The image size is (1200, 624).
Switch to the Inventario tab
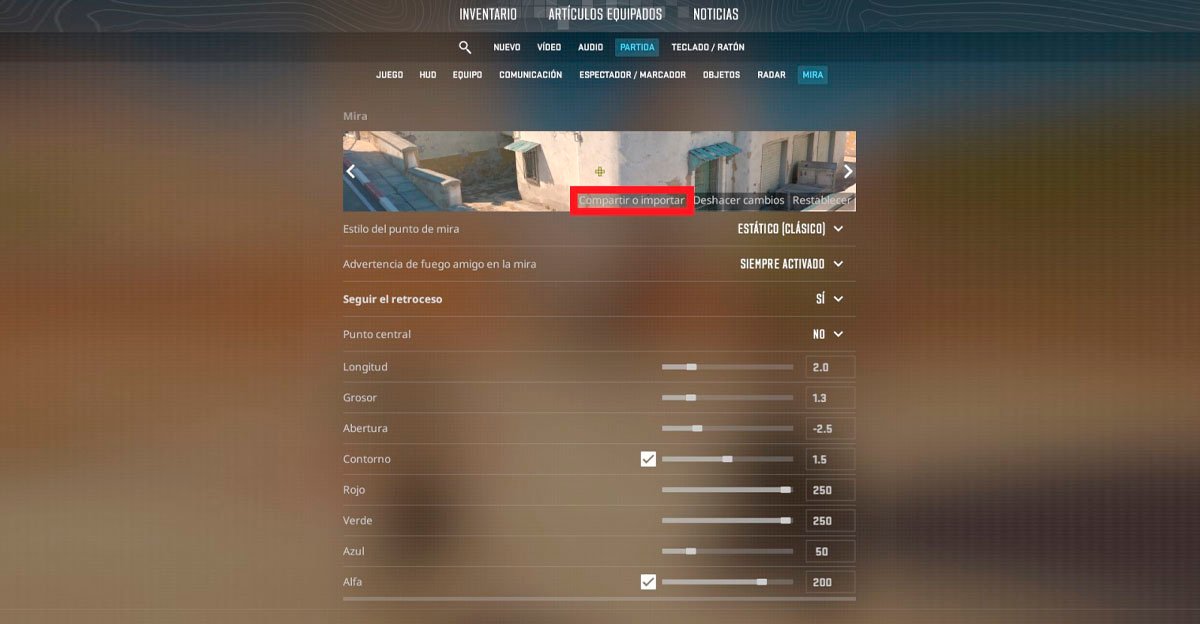(488, 14)
